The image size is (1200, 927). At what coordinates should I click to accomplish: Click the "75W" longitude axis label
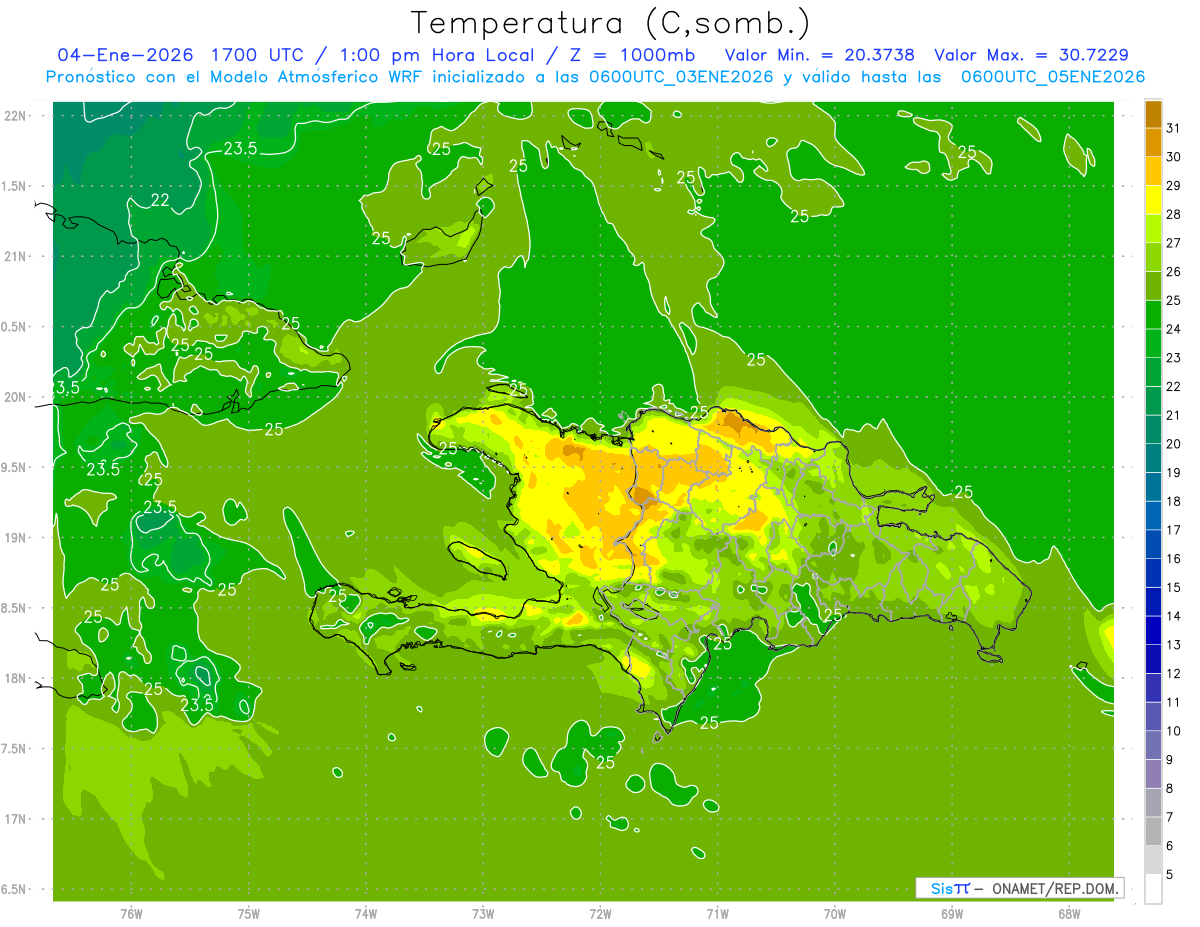click(x=249, y=914)
